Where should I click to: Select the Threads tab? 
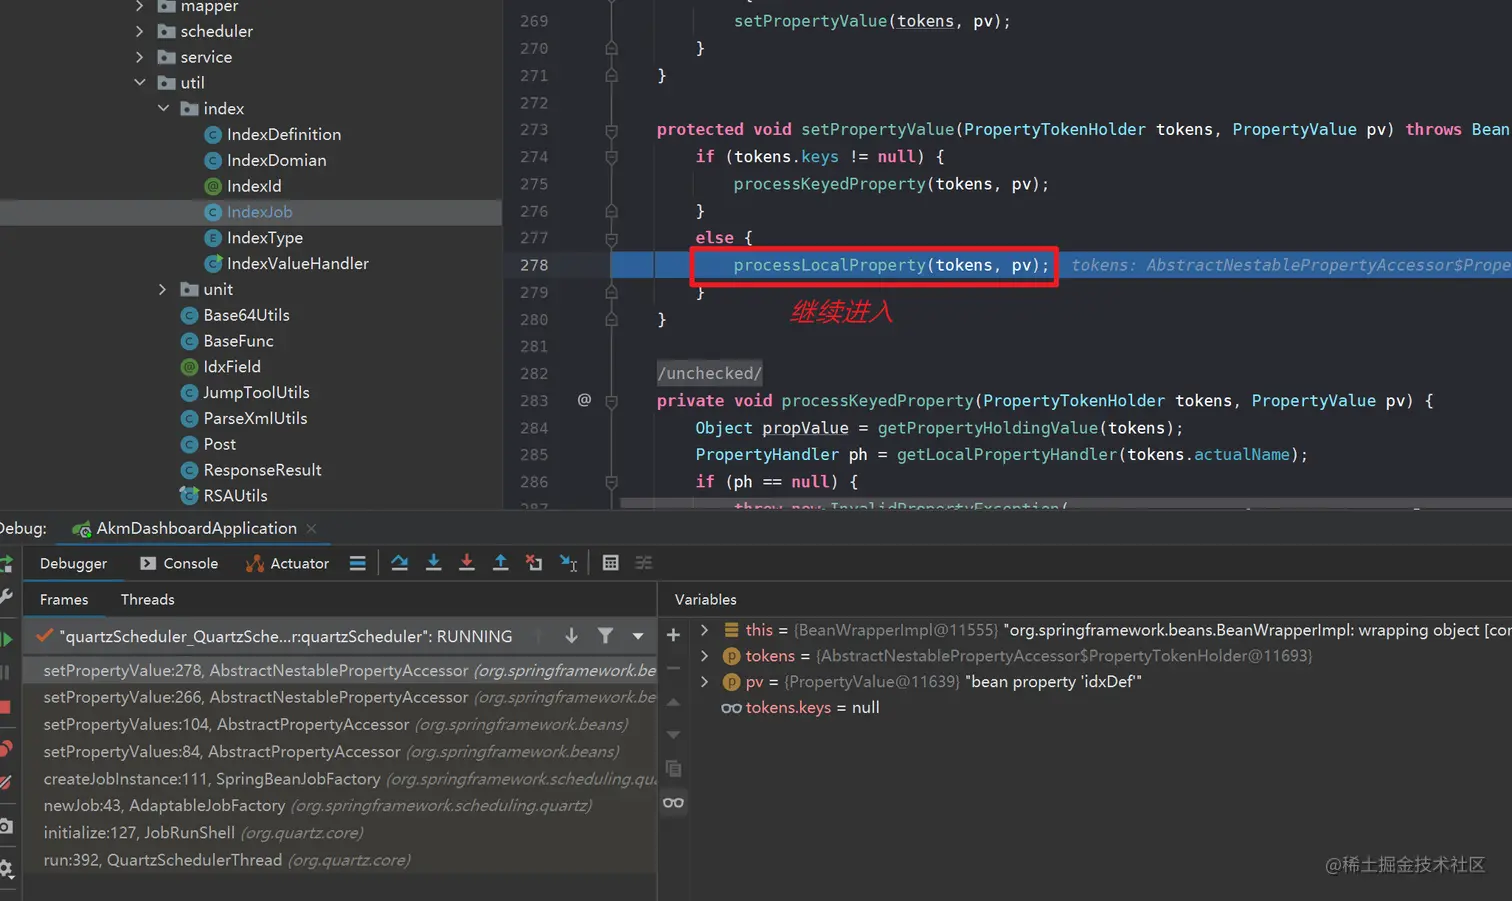click(147, 599)
